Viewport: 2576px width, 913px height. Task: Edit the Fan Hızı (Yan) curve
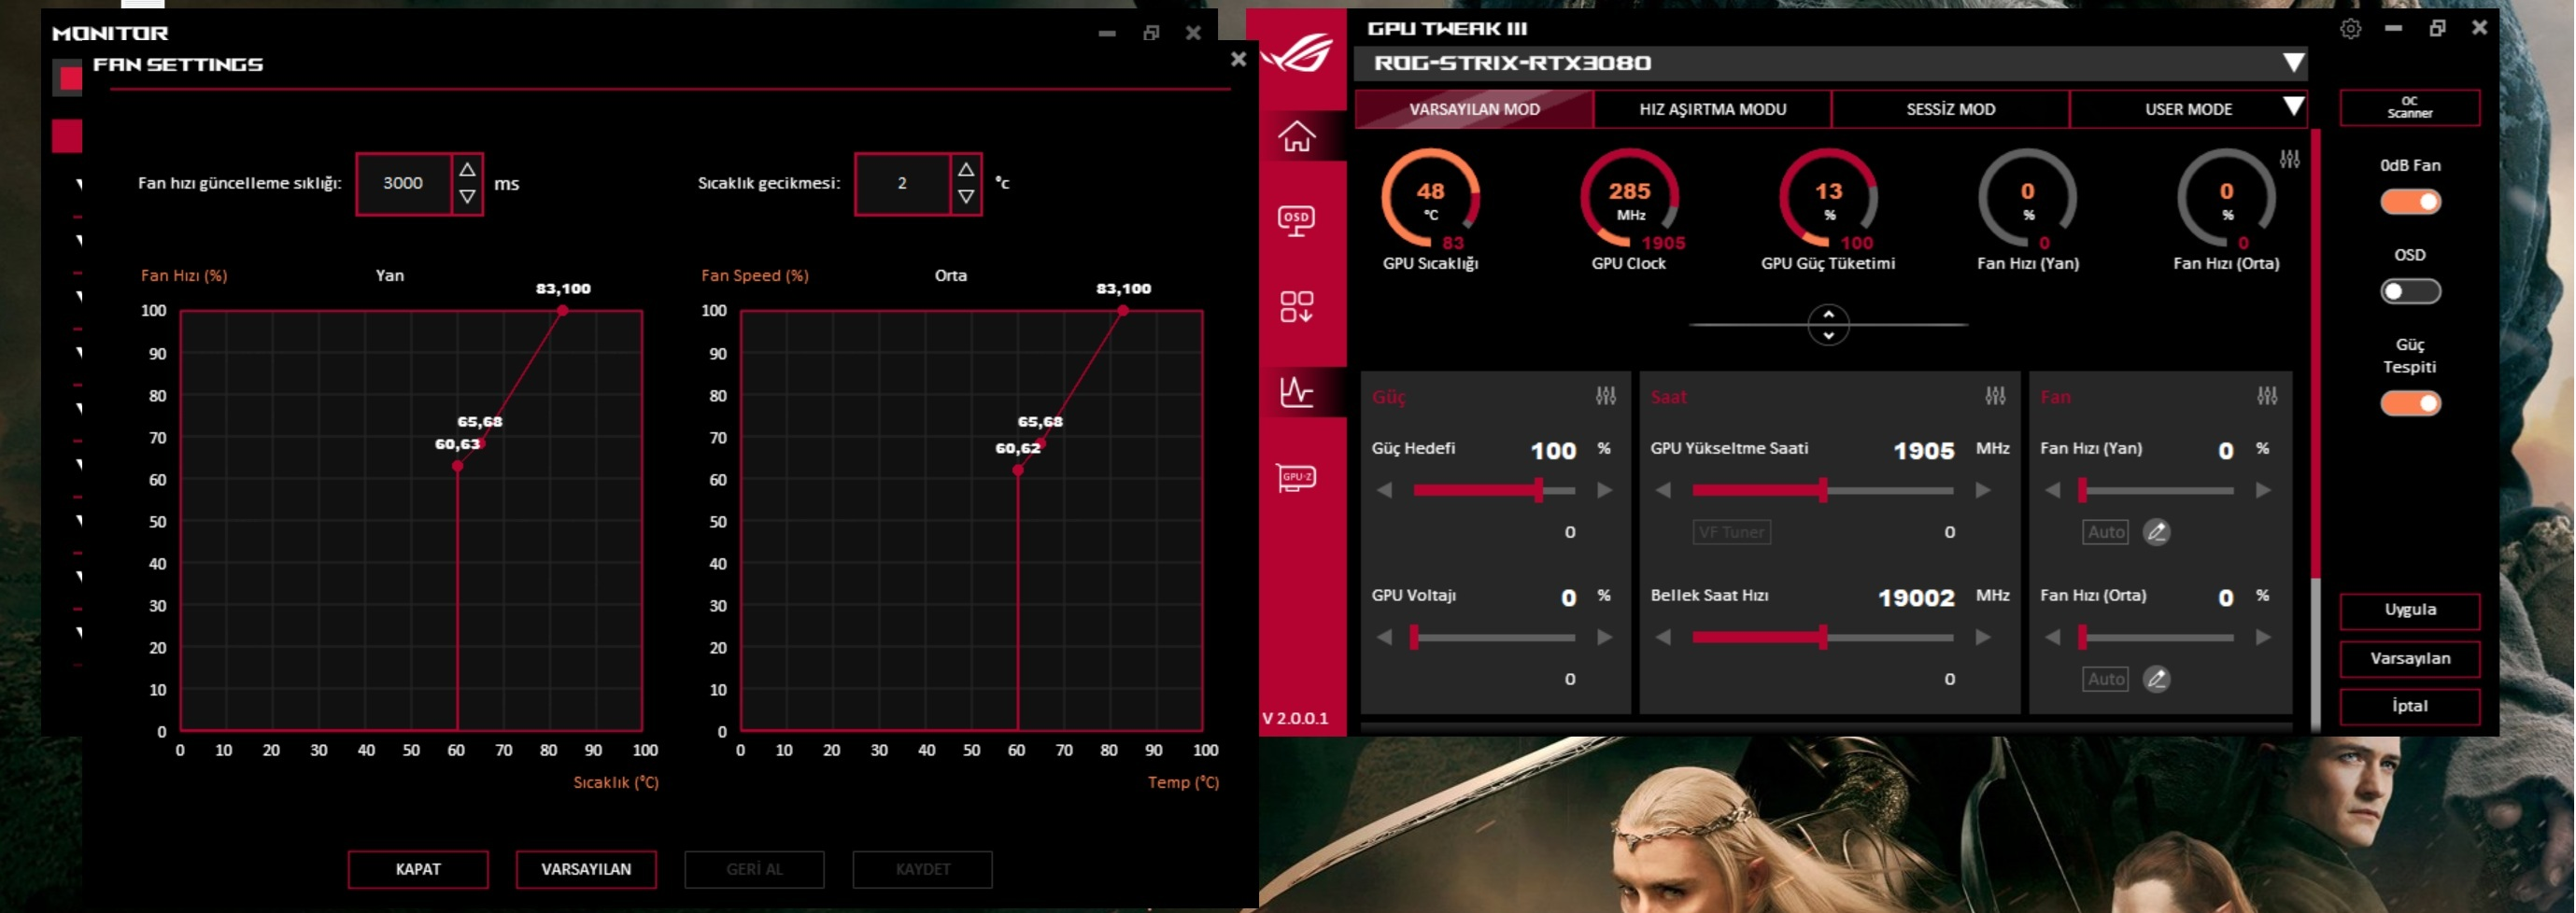point(2157,532)
